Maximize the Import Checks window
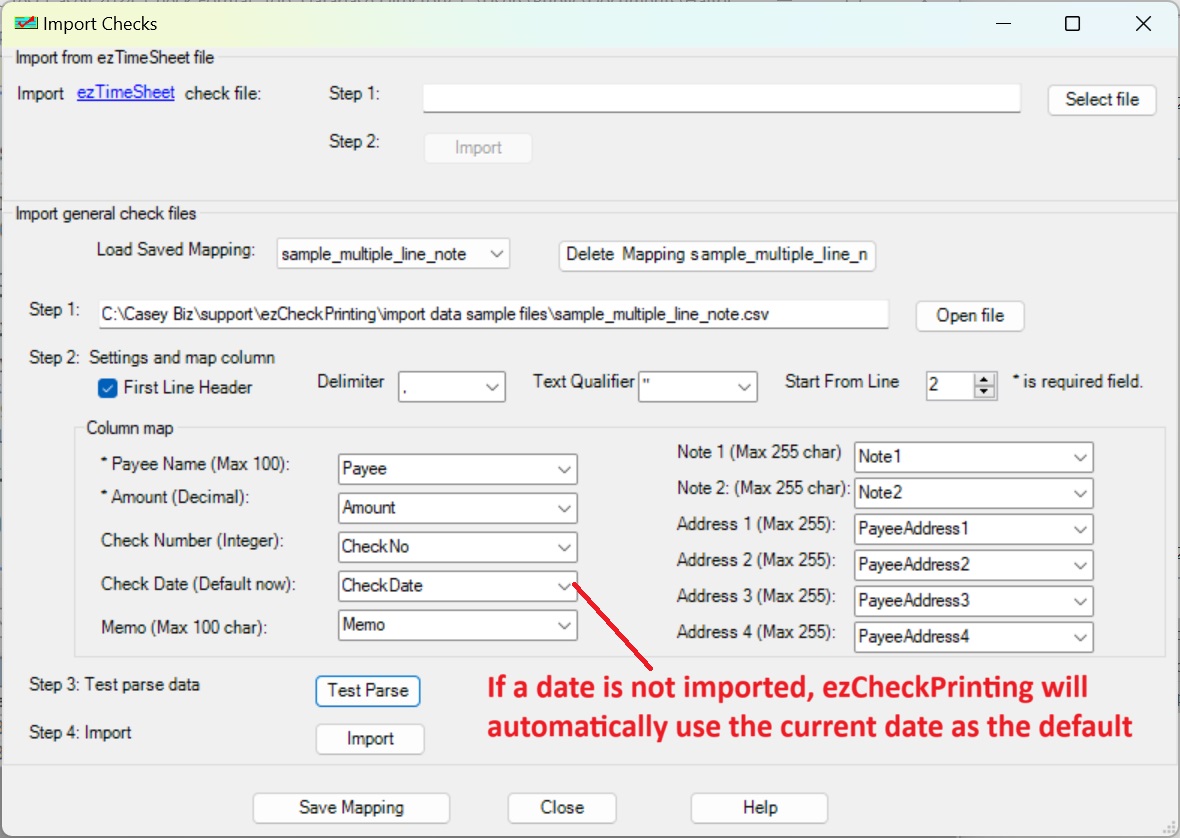 pos(1072,24)
